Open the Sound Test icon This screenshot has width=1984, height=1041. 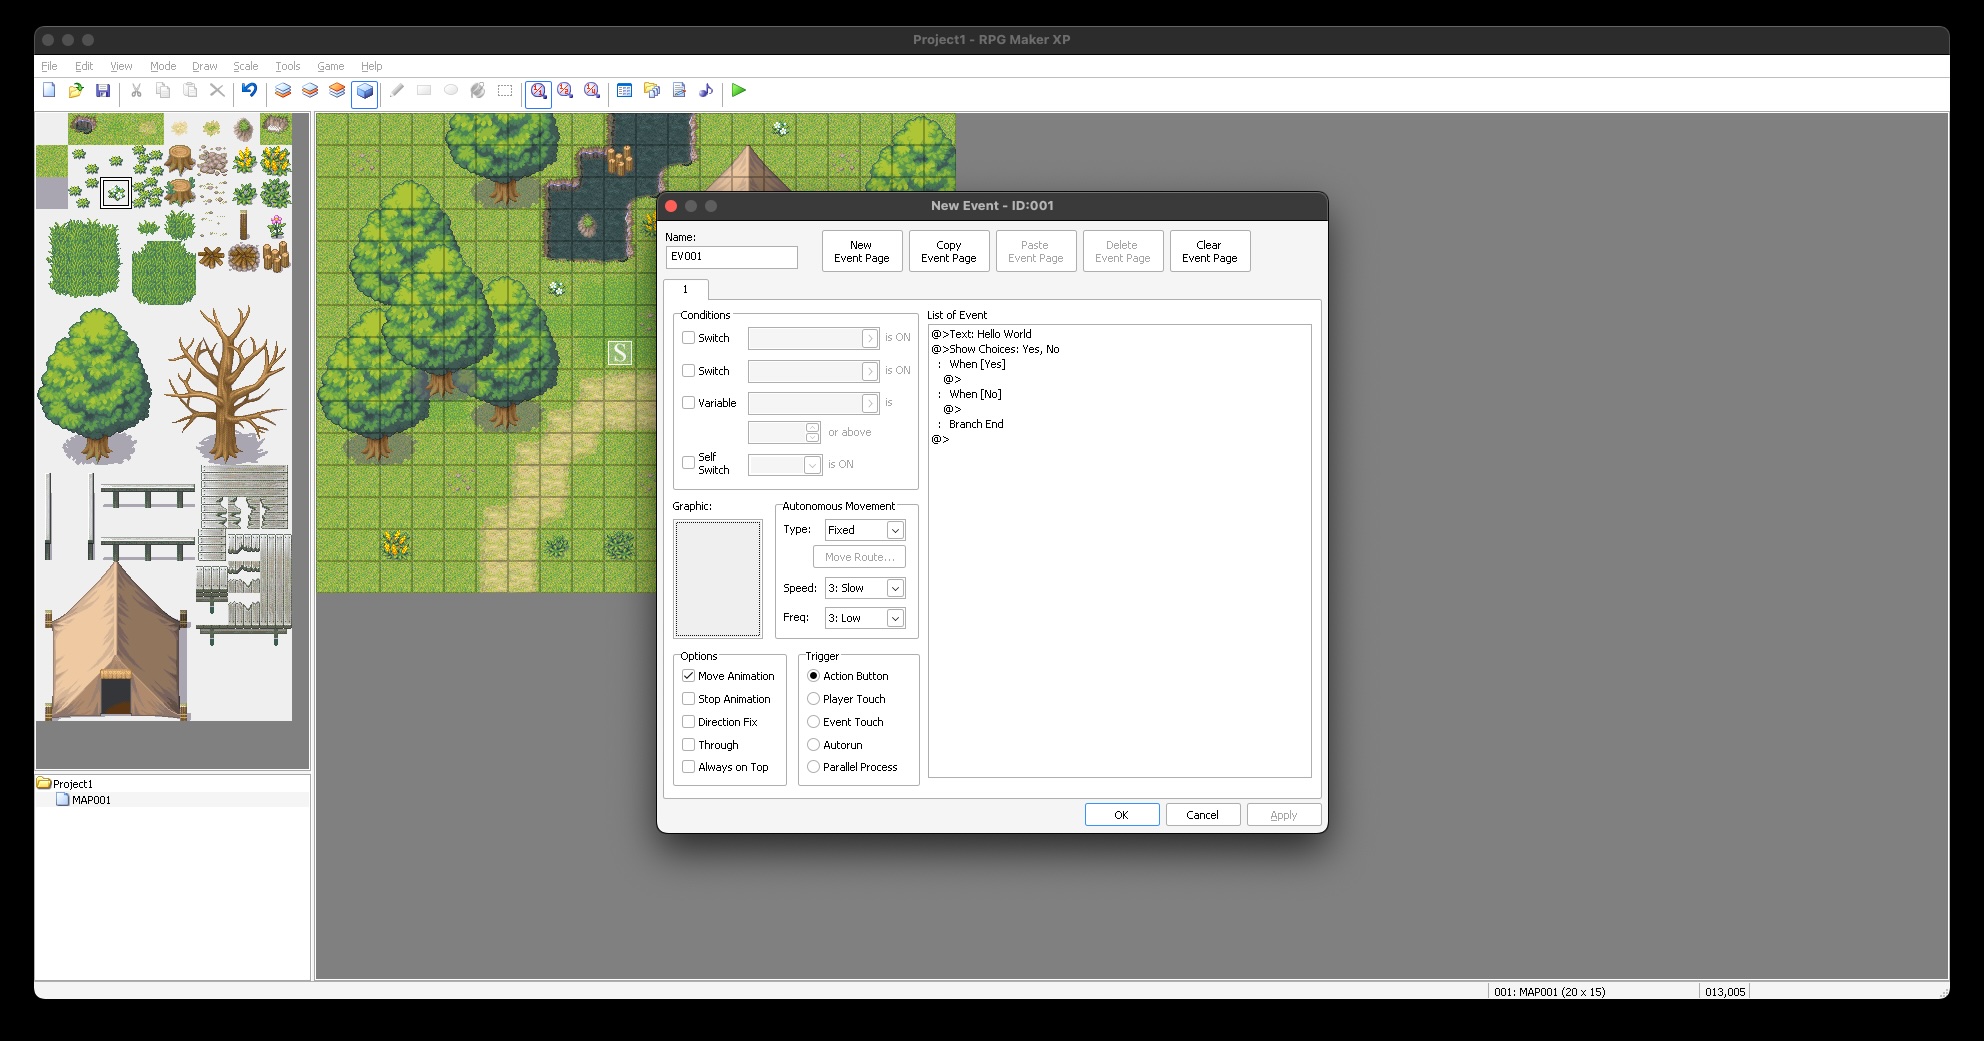click(x=707, y=90)
